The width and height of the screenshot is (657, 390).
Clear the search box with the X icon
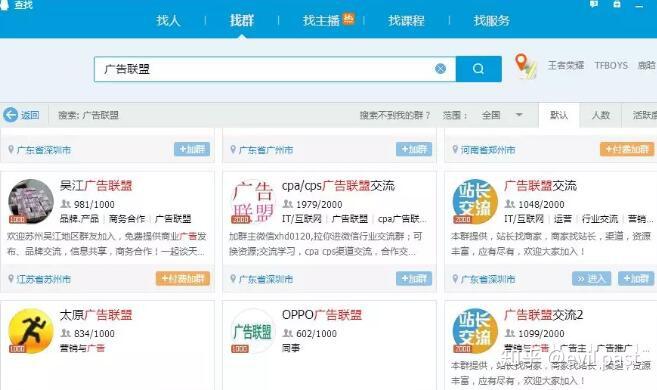pos(440,69)
